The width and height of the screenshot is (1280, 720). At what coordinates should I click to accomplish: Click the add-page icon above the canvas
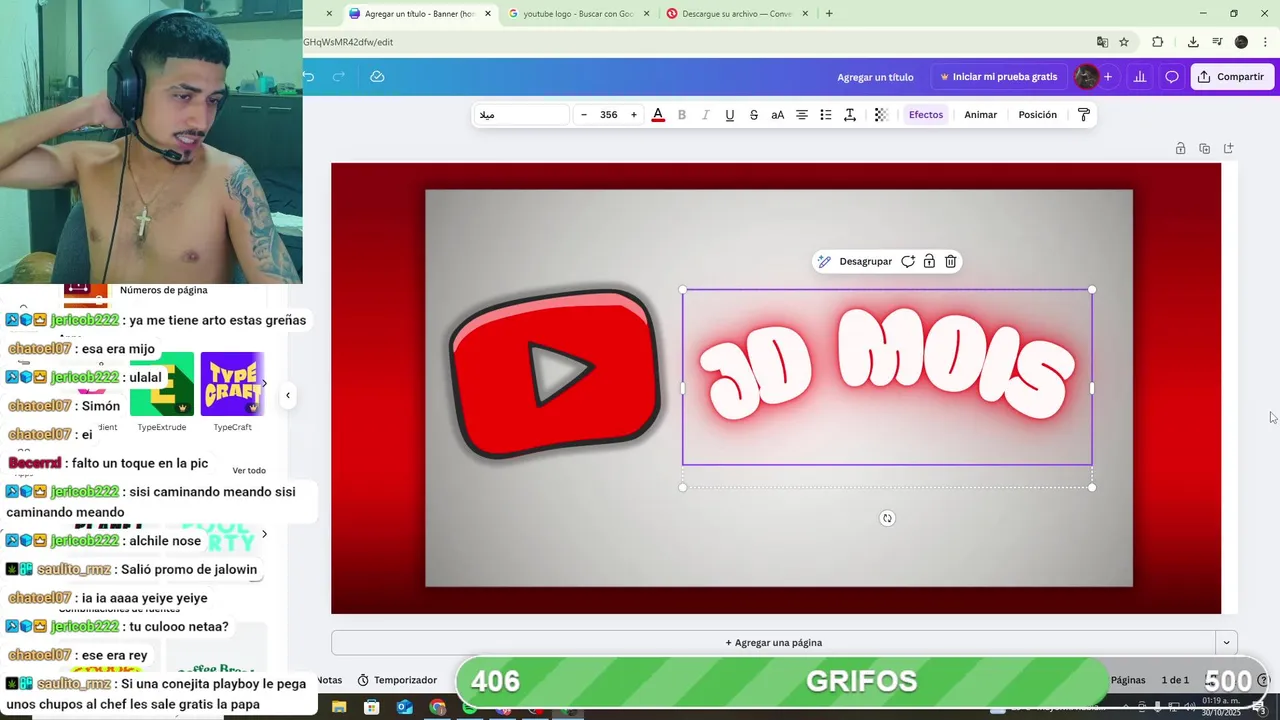(1229, 148)
